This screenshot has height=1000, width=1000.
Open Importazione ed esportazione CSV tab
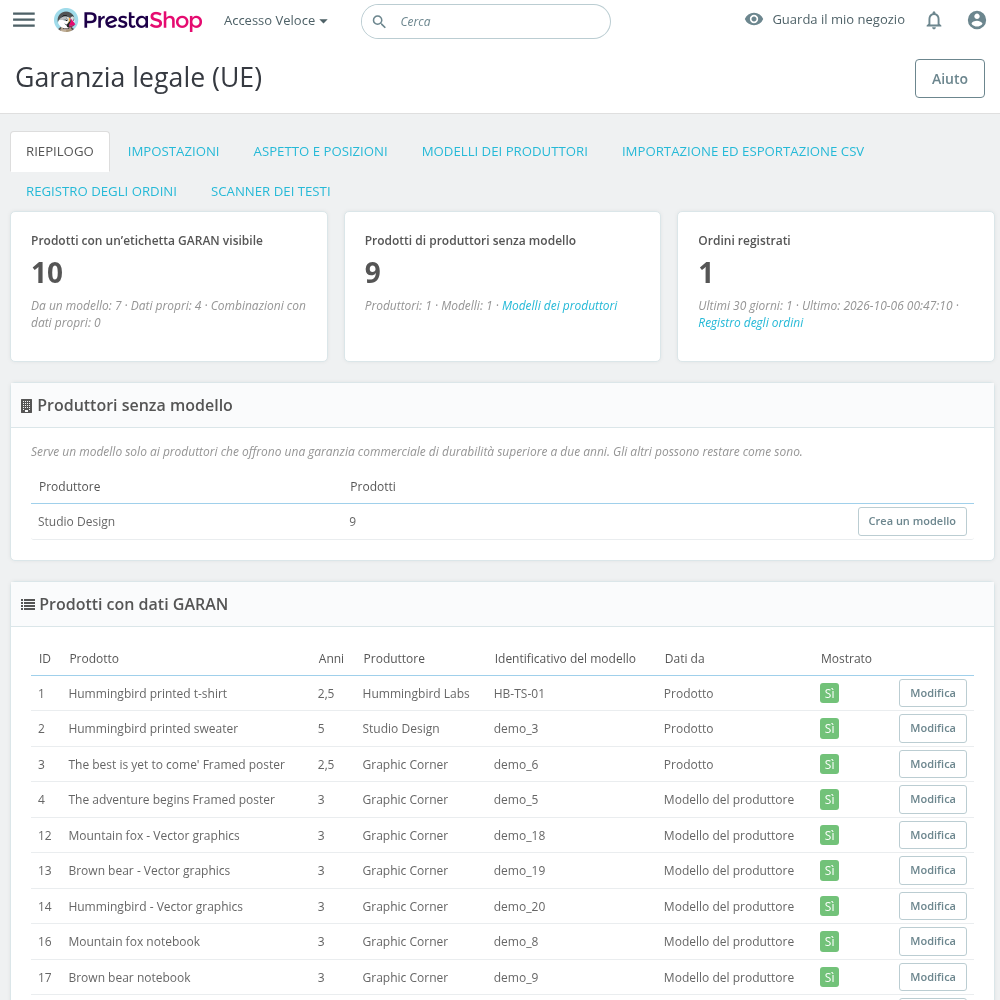(742, 152)
